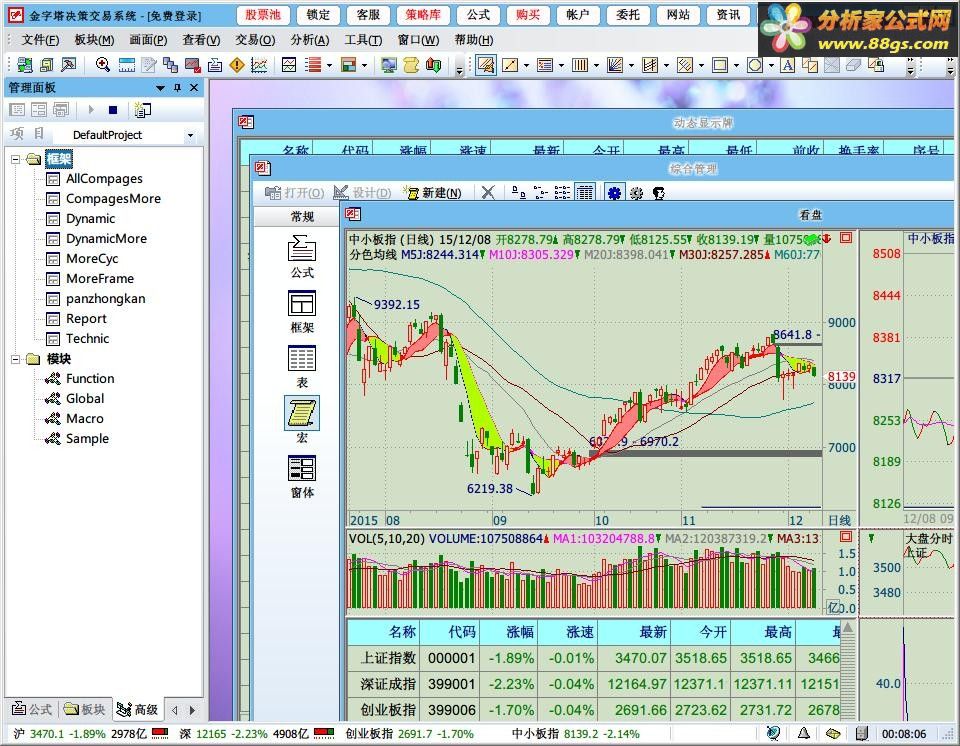
Task: Open the octagon tool dropdown arrow
Action: (771, 65)
